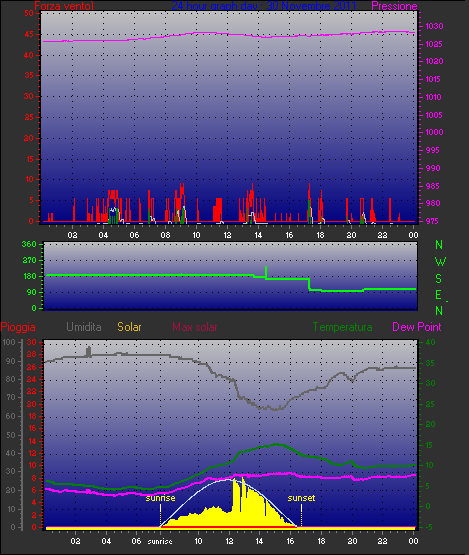Select the yellow Solar legend label
469x555 pixels.
tap(129, 327)
